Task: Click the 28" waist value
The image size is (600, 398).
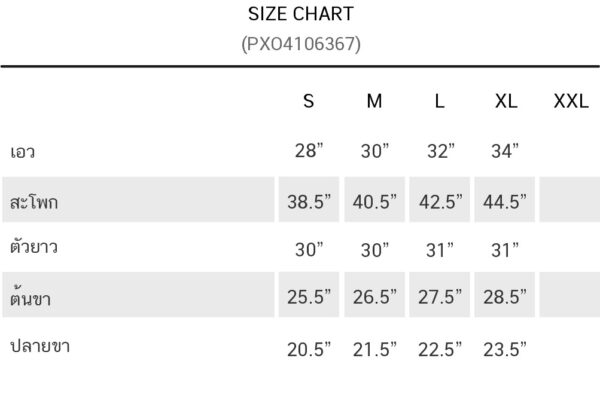Action: pos(309,151)
